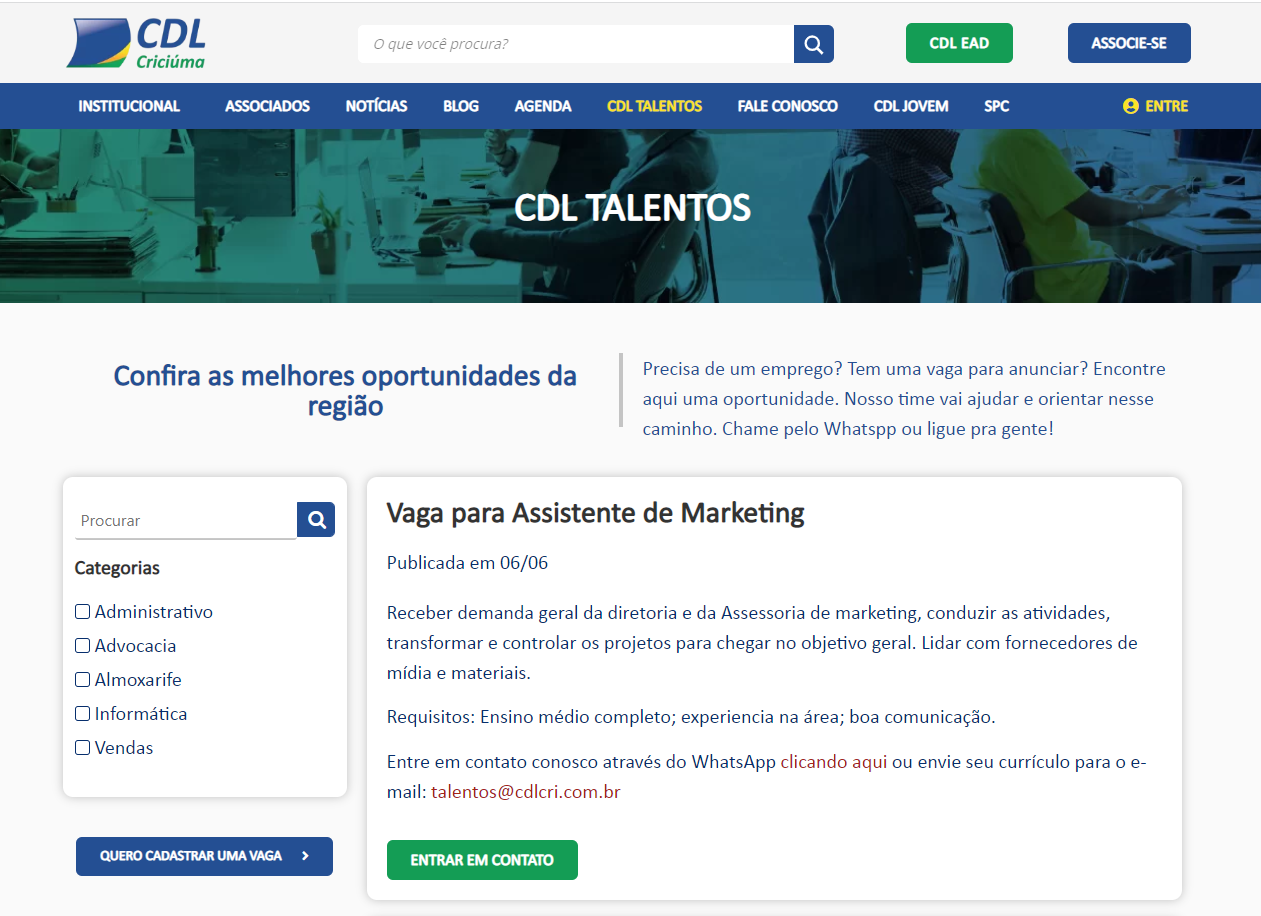Open the SPC menu item
The width and height of the screenshot is (1261, 916).
(997, 106)
